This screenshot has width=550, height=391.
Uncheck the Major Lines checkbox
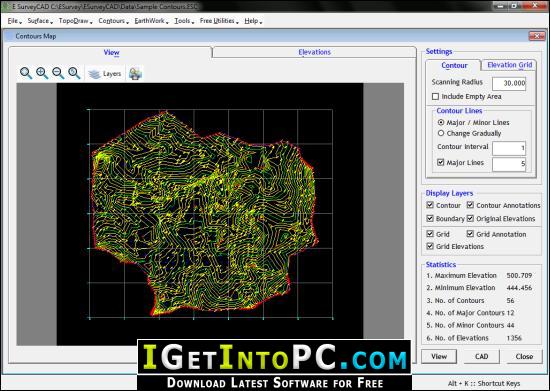441,162
